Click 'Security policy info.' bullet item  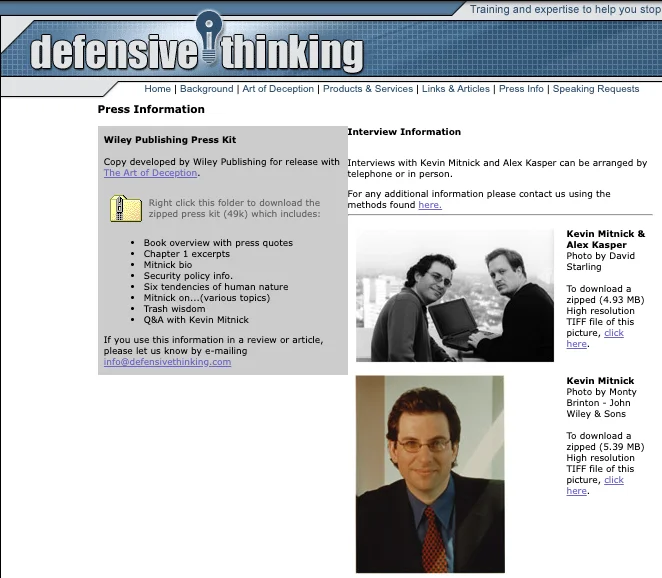point(188,276)
